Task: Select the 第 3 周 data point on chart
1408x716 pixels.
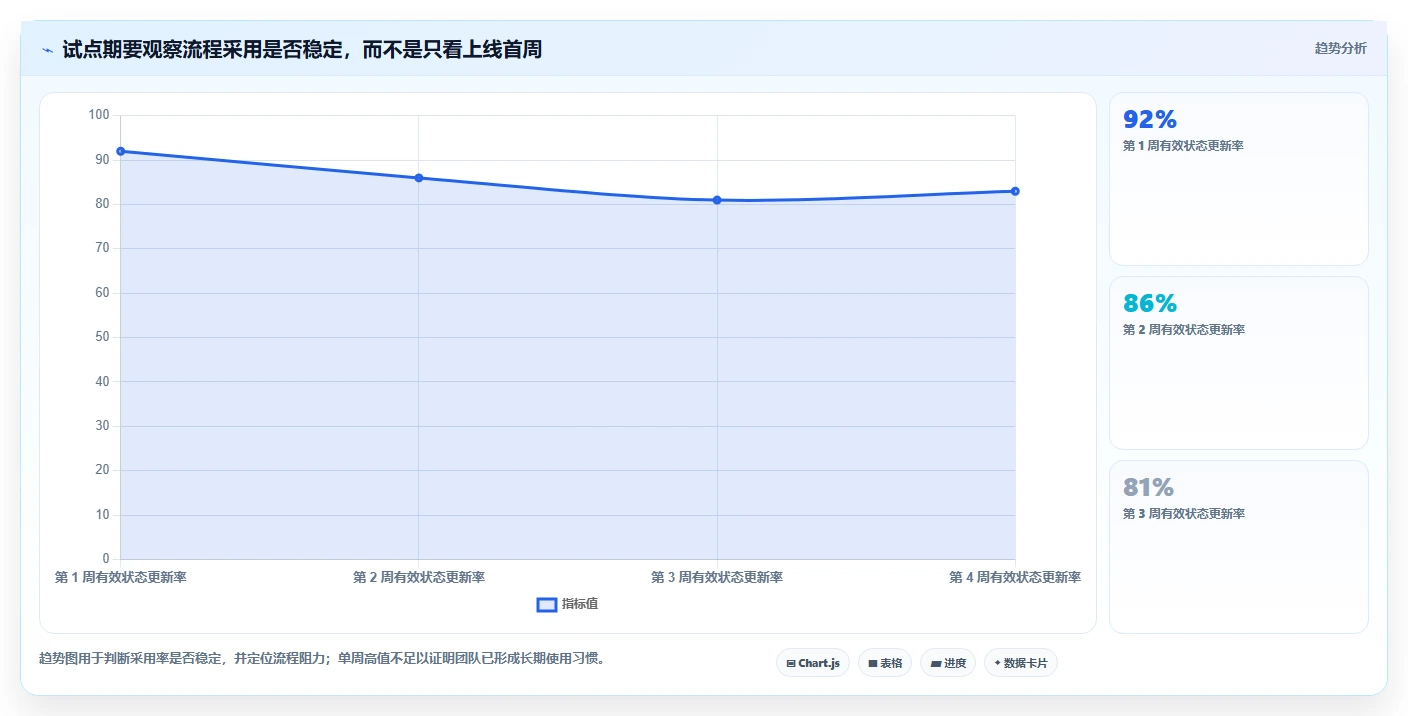Action: 717,200
